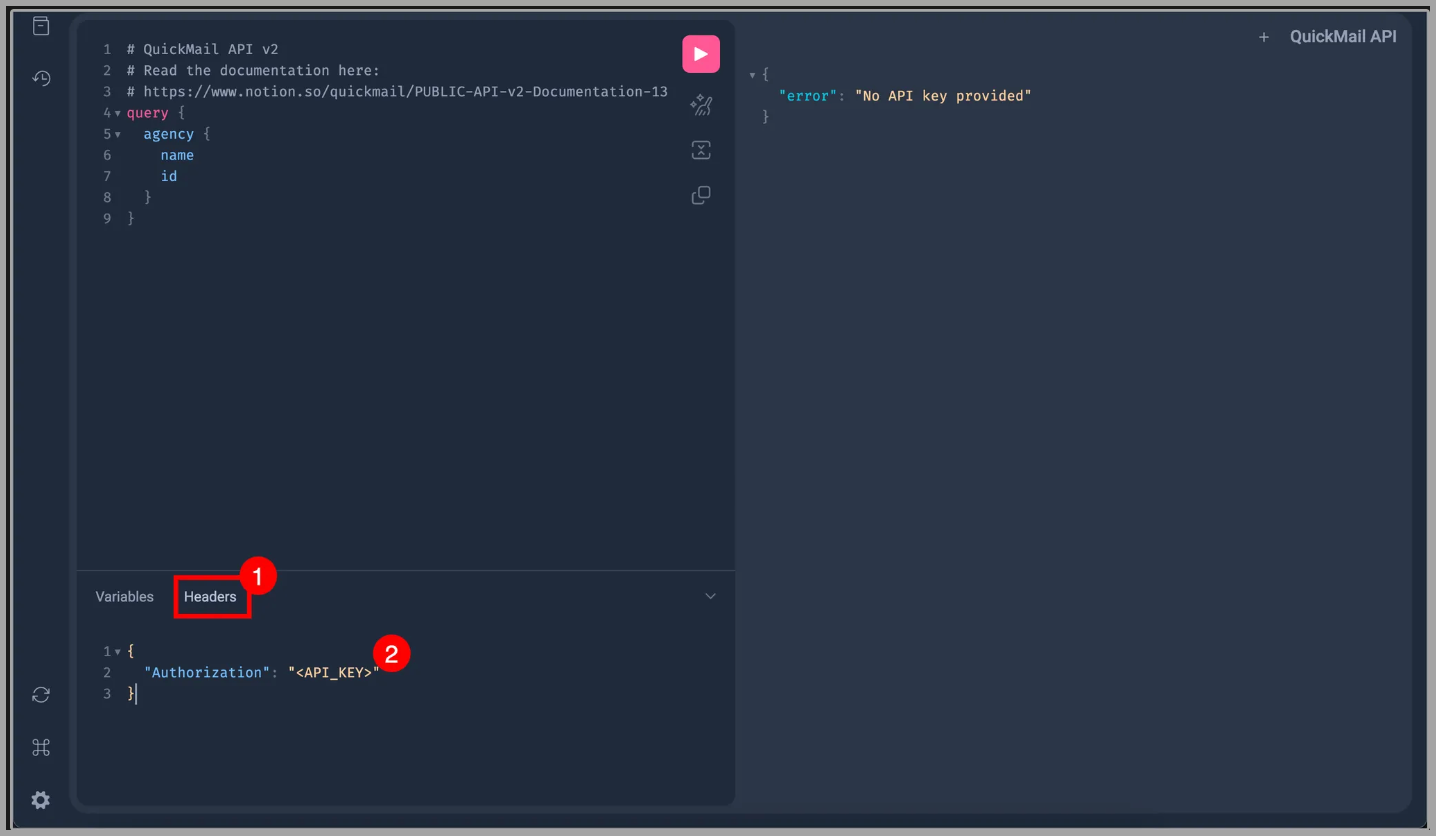This screenshot has height=836, width=1436.
Task: Switch to the Headers tab
Action: point(210,597)
